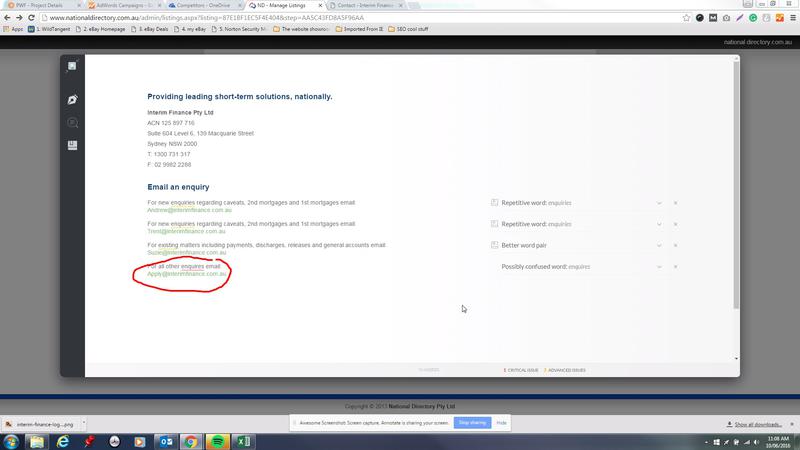Switch to the 'PWF - Project Details' tab
Viewport: 800px width, 450px height.
pos(42,5)
